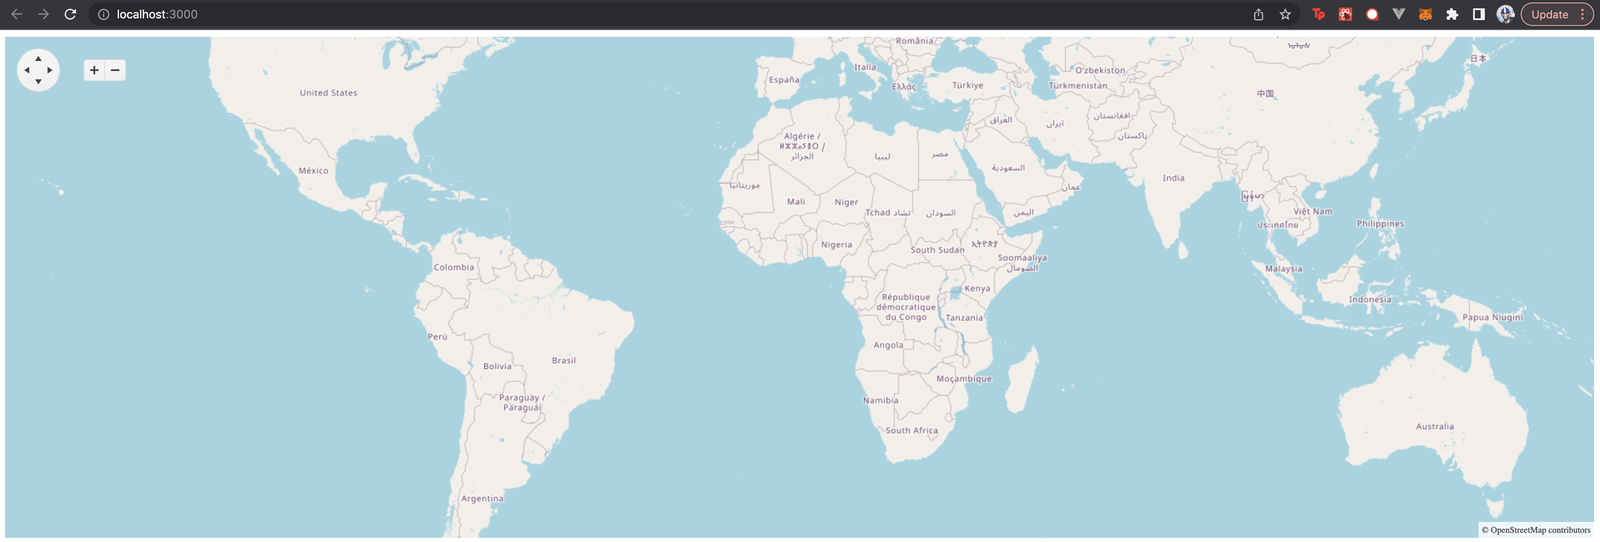Click the Paraguay / Paraguái label
This screenshot has width=1600, height=542.
click(522, 402)
